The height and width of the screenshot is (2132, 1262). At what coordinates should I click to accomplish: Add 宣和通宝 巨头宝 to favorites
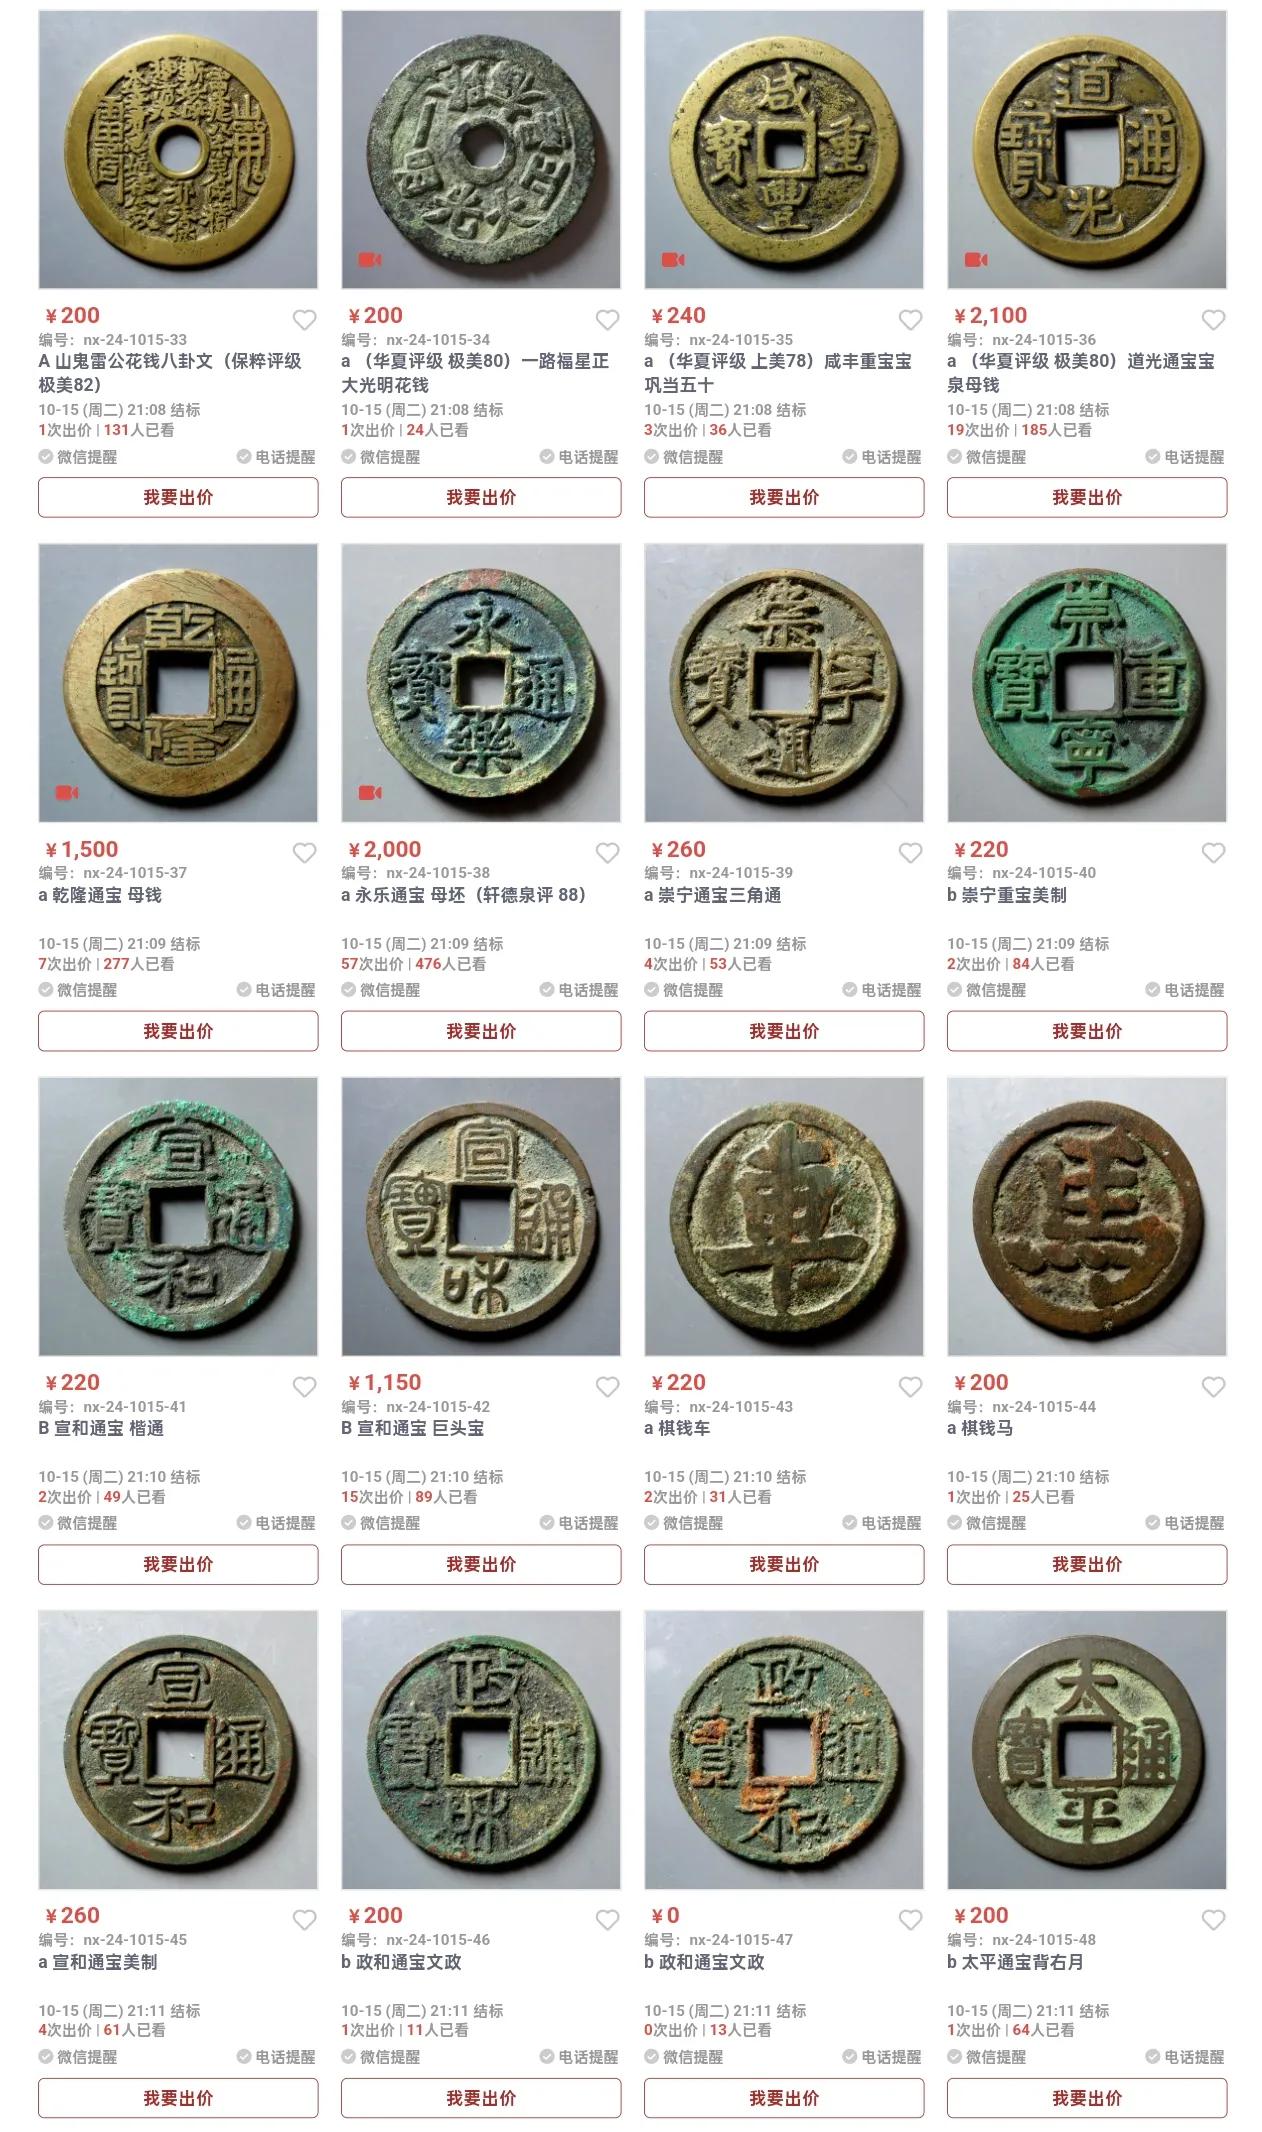[x=607, y=1387]
